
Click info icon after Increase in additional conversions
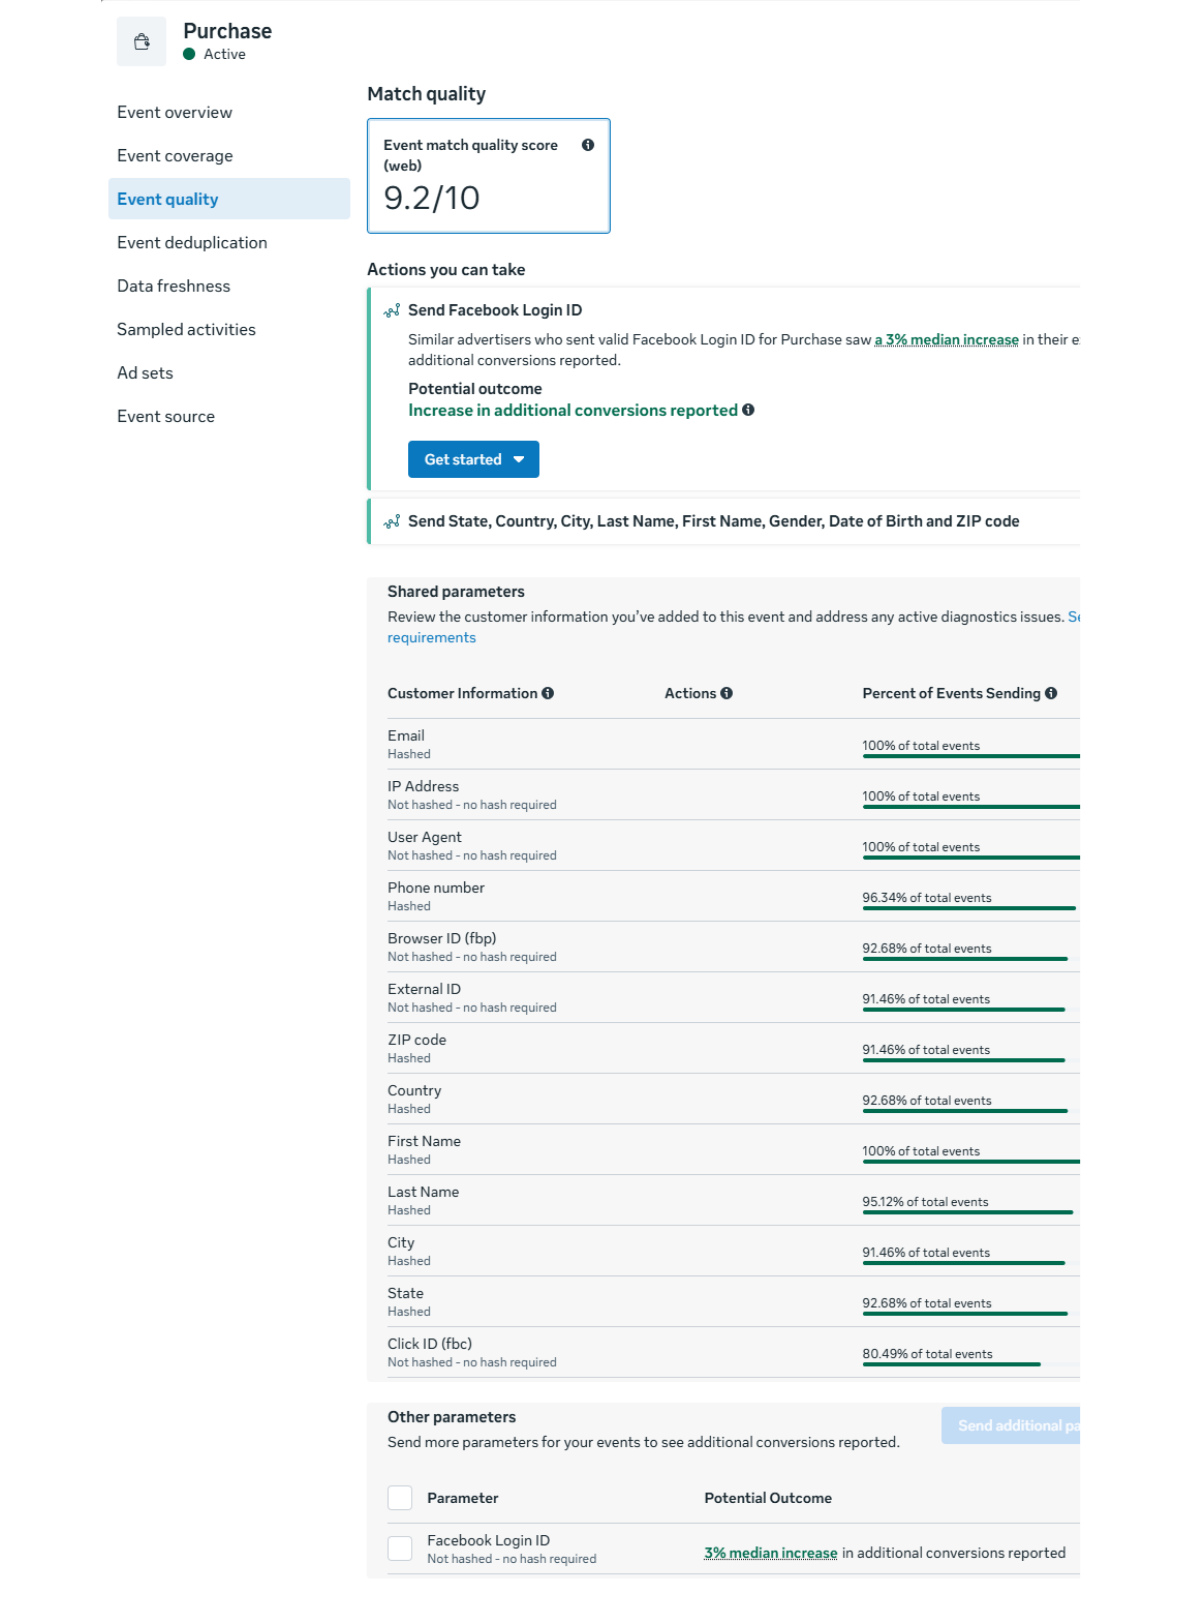coord(748,410)
